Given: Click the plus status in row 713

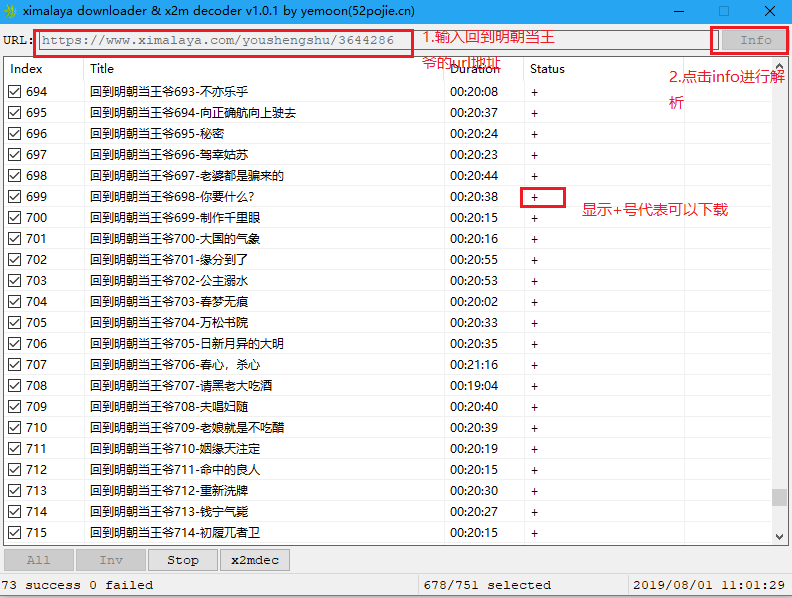Looking at the screenshot, I should 534,491.
